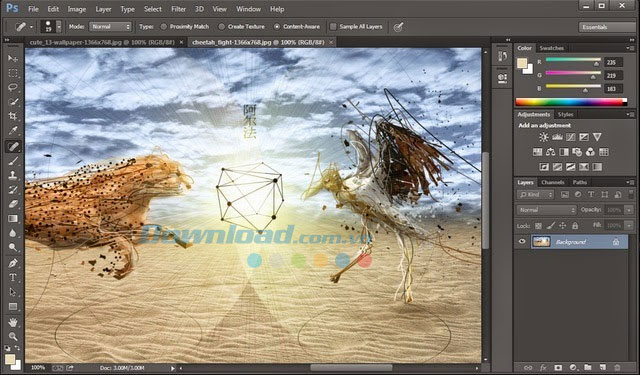Image resolution: width=640 pixels, height=375 pixels.
Task: Select the Dodge tool
Action: (x=13, y=247)
